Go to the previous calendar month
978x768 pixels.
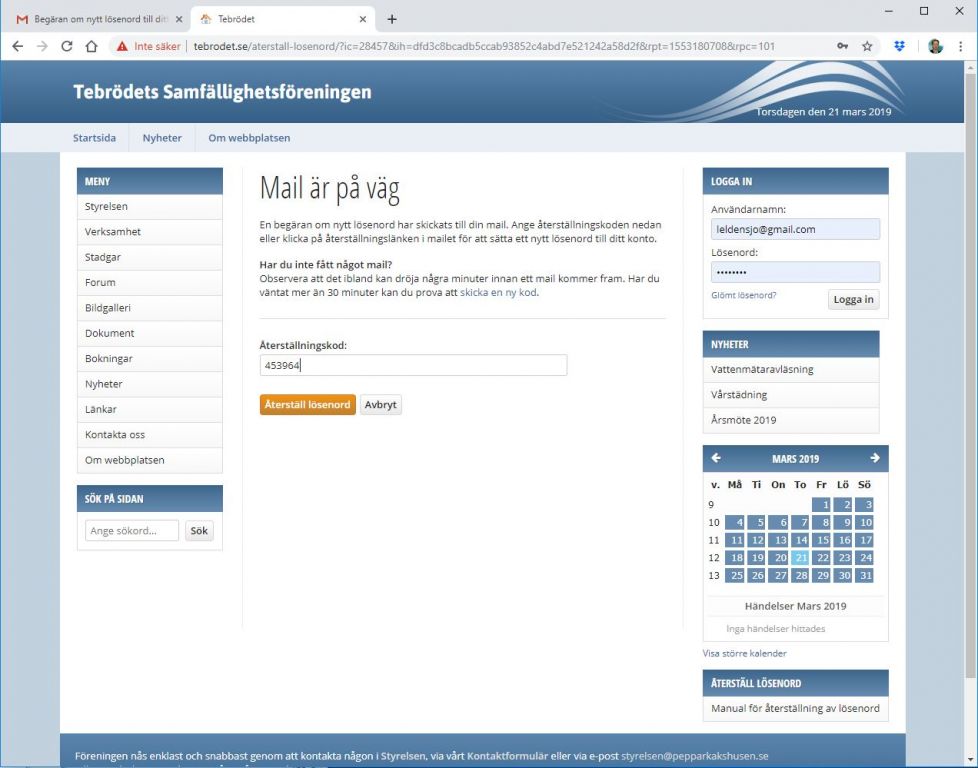(x=716, y=458)
